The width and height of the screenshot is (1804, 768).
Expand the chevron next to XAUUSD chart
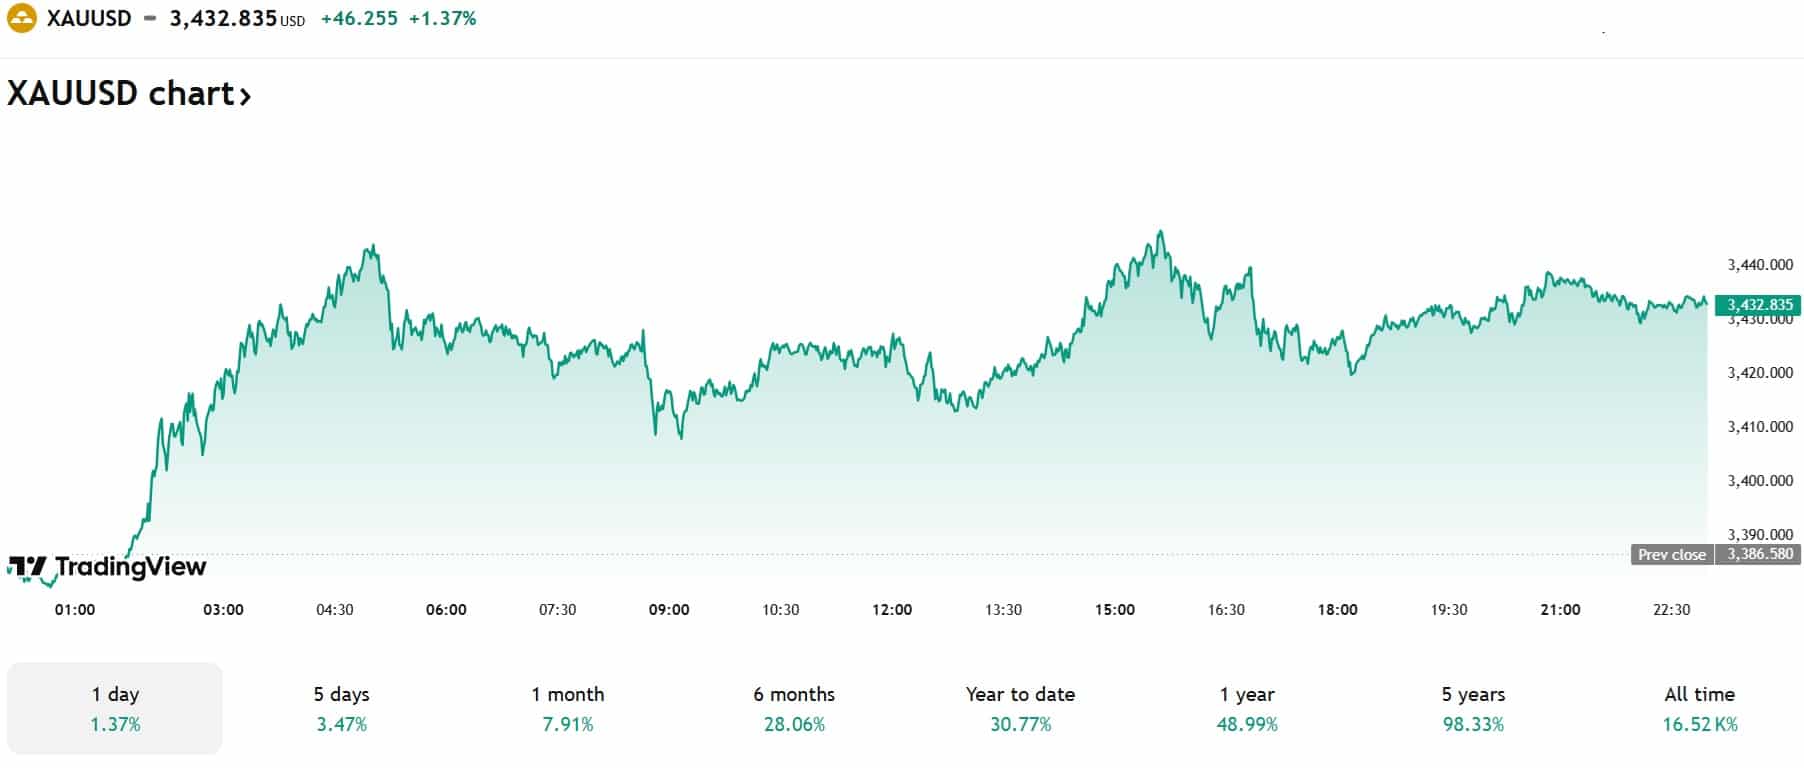pyautogui.click(x=245, y=96)
